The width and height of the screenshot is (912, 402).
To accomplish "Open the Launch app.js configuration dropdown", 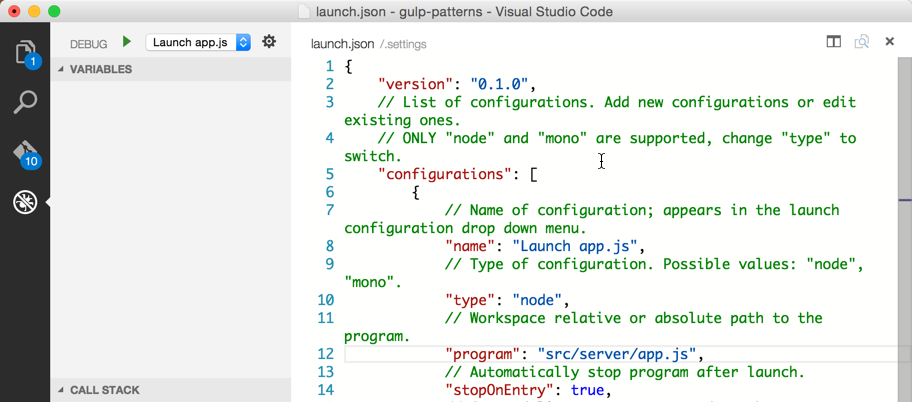I will (x=198, y=42).
